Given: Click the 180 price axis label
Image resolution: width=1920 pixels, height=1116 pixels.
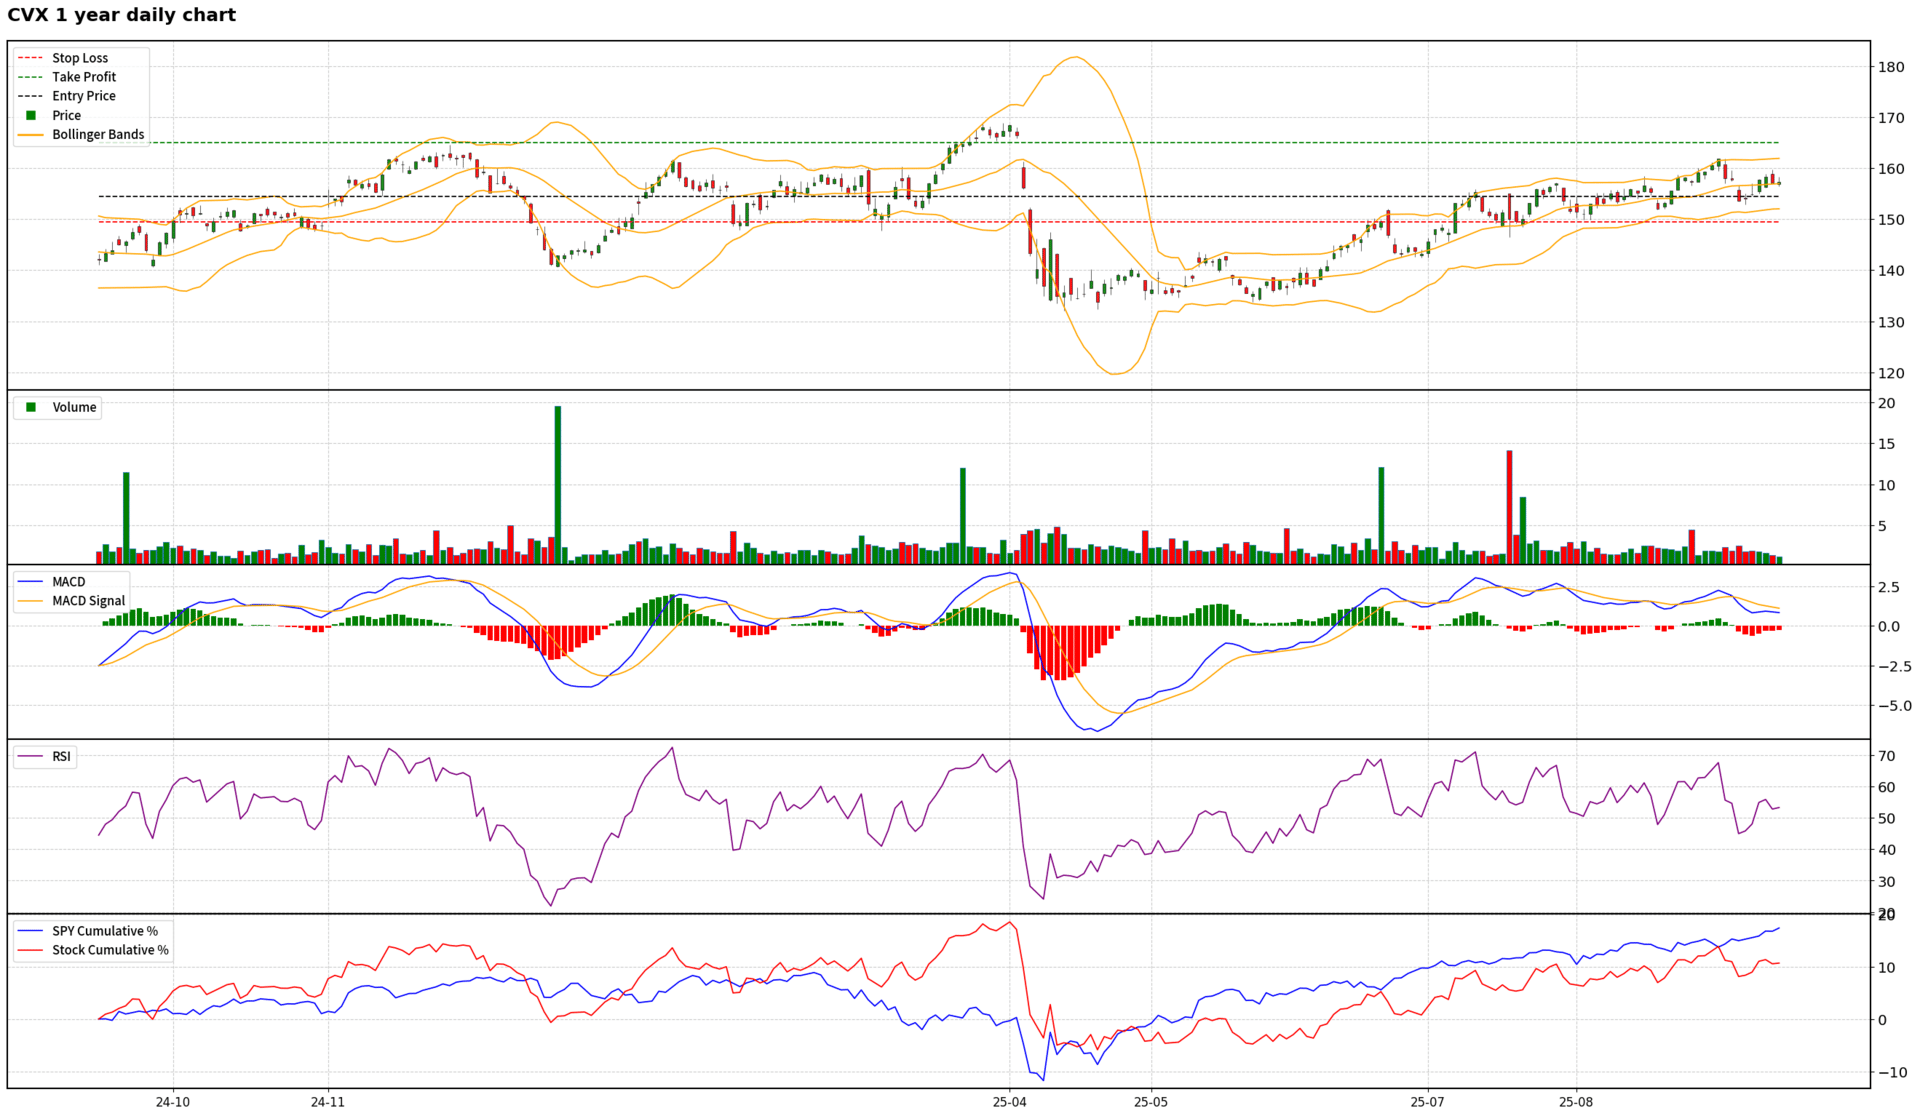Looking at the screenshot, I should (x=1890, y=67).
